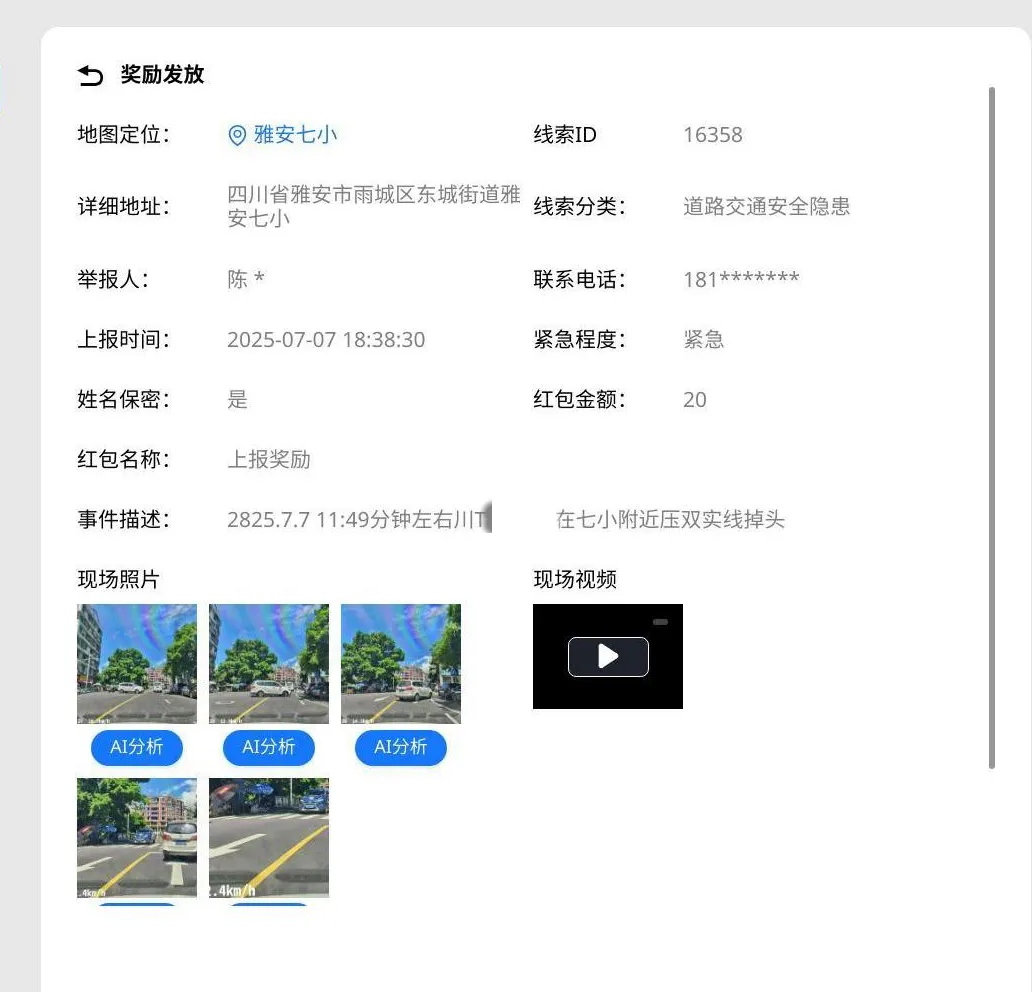
Task: Click AI分析 below the third photo
Action: [x=401, y=747]
